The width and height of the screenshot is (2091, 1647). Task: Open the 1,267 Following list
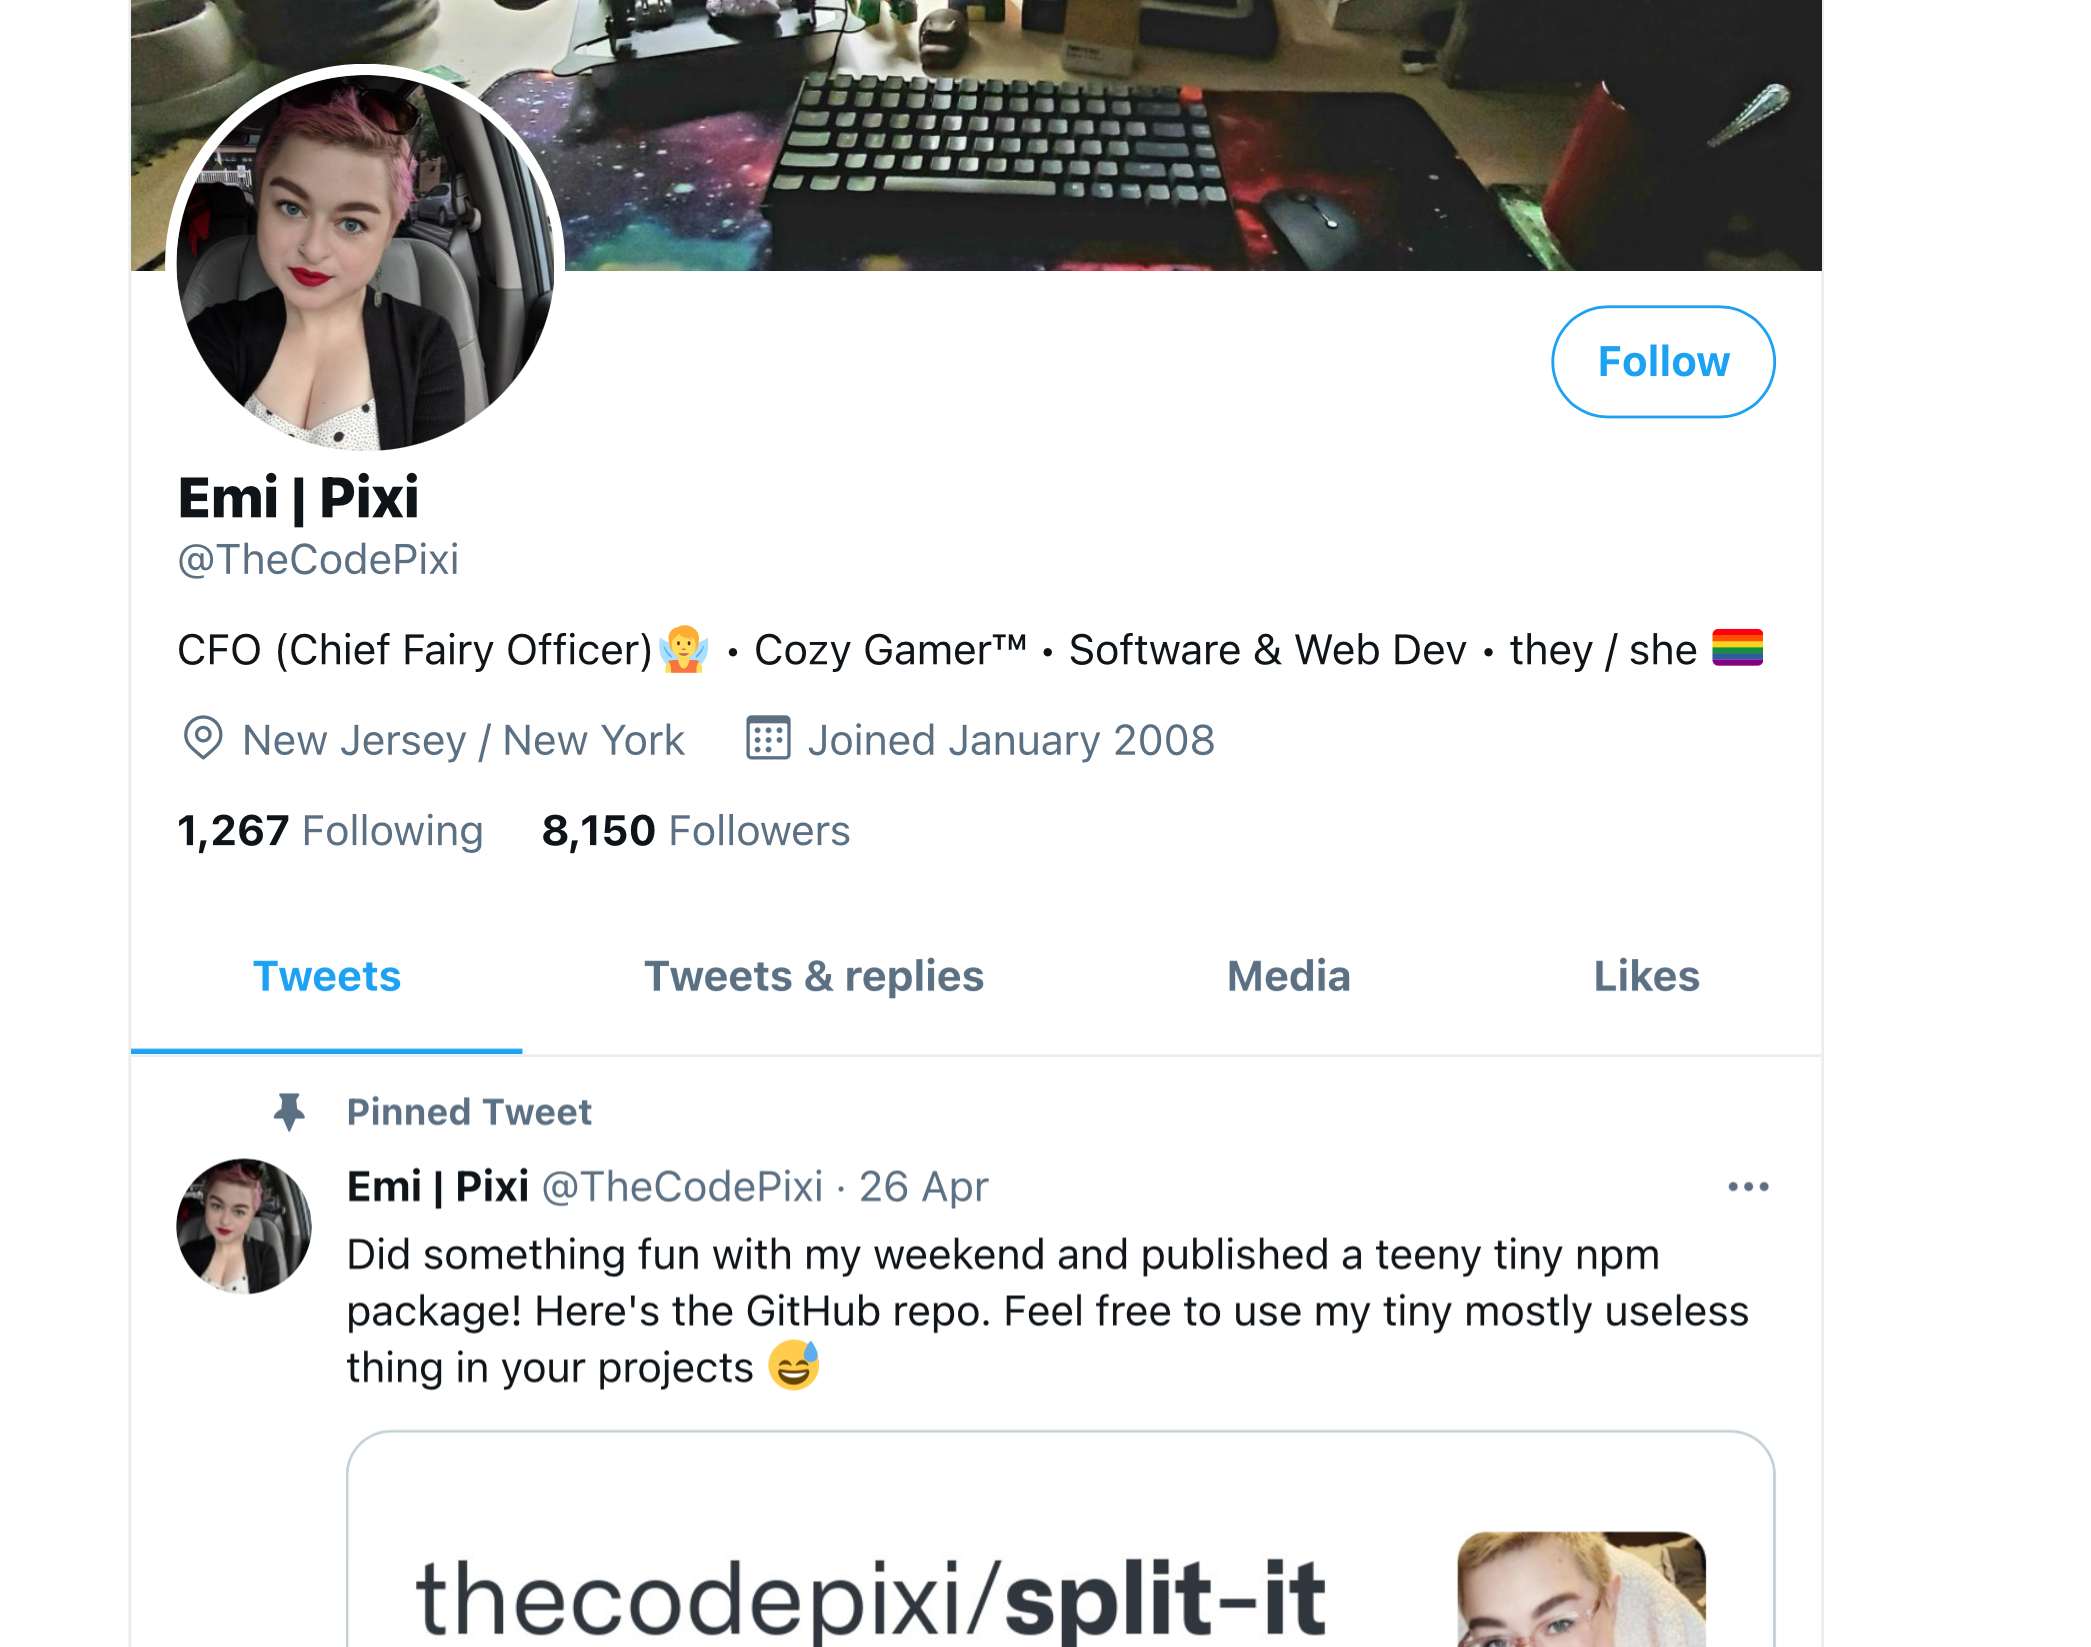click(x=330, y=831)
